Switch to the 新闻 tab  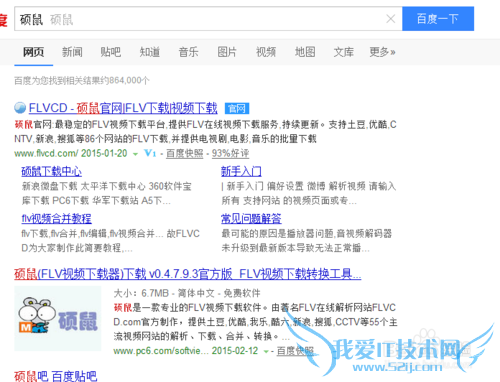(x=72, y=52)
